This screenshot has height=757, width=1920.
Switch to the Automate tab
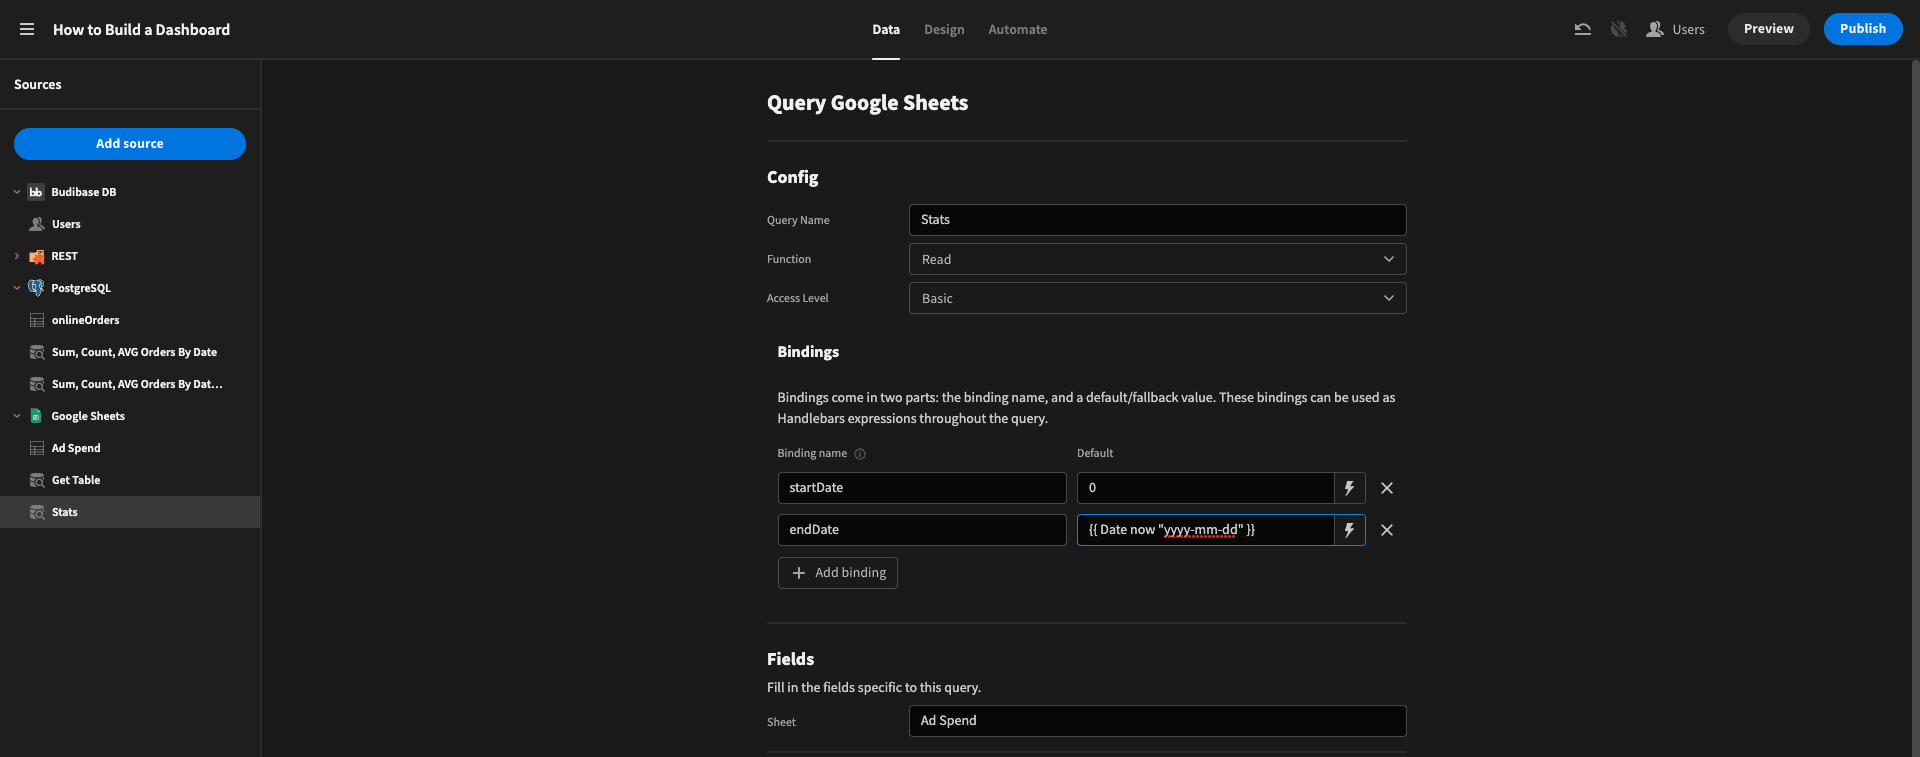[x=1017, y=29]
